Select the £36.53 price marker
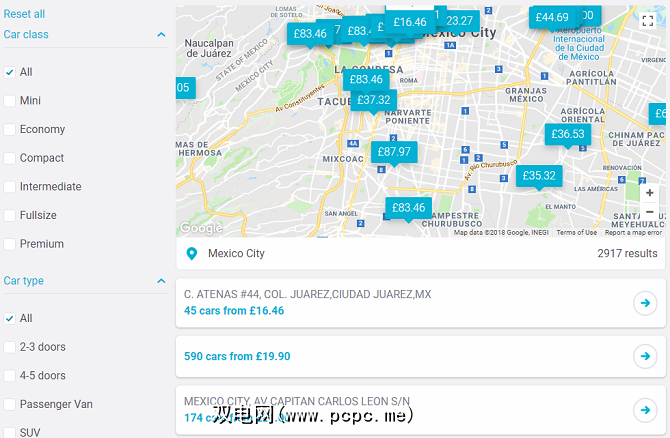Screen dimensions: 670x438 [x=567, y=134]
